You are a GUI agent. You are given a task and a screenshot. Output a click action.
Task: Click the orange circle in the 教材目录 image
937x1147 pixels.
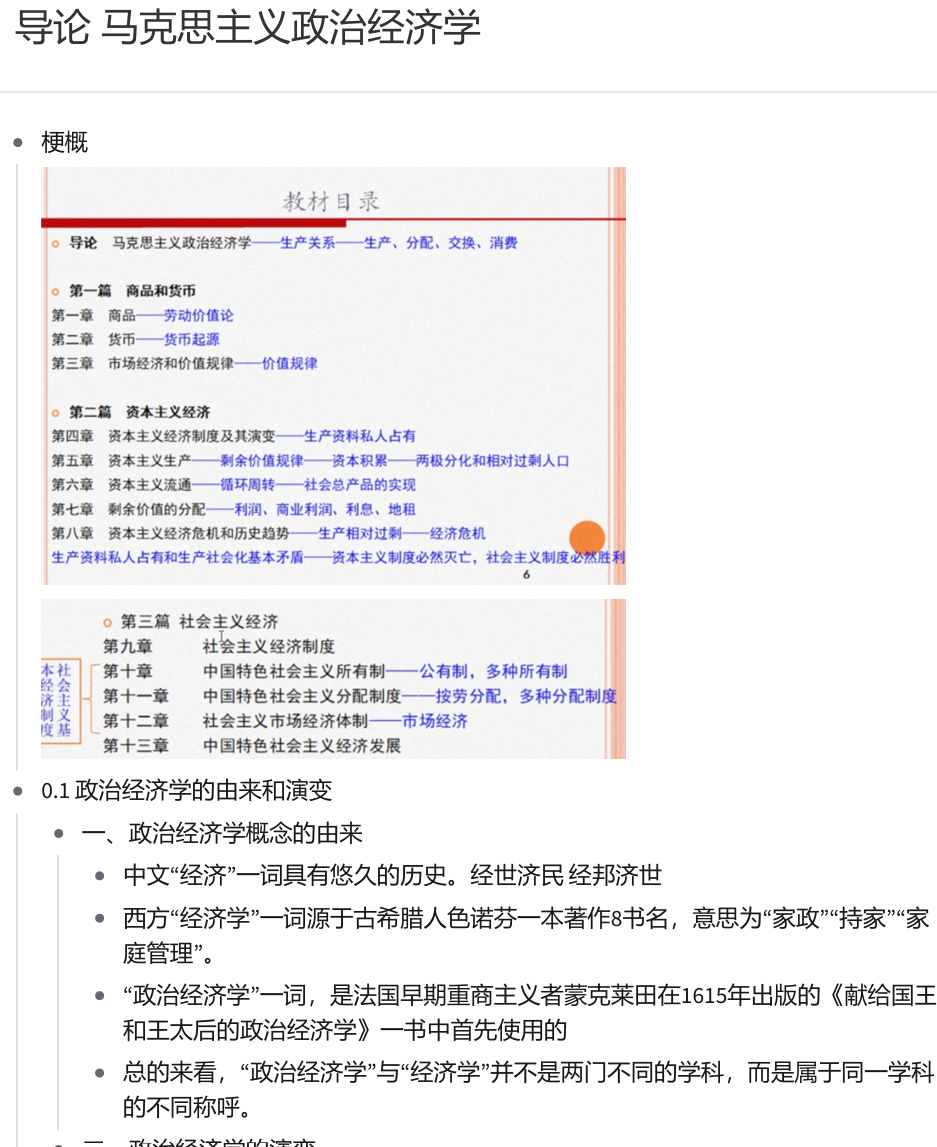tap(587, 539)
